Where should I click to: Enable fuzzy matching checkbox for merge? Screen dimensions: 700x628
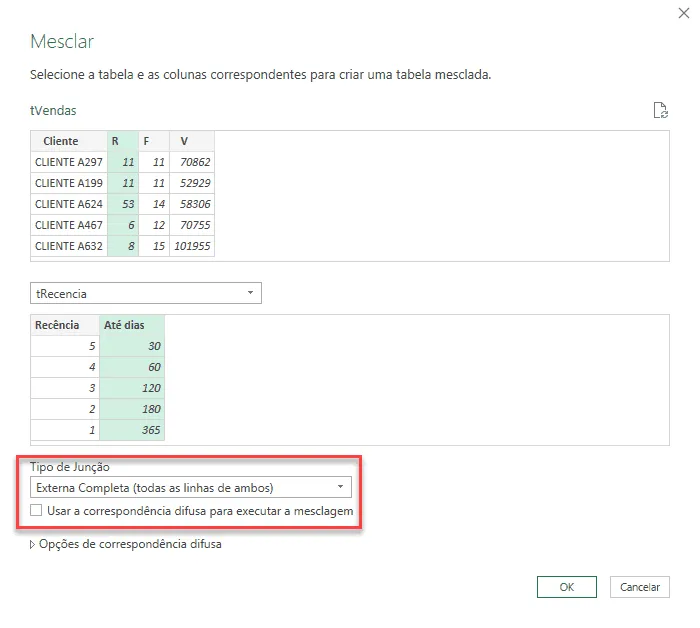click(x=36, y=510)
